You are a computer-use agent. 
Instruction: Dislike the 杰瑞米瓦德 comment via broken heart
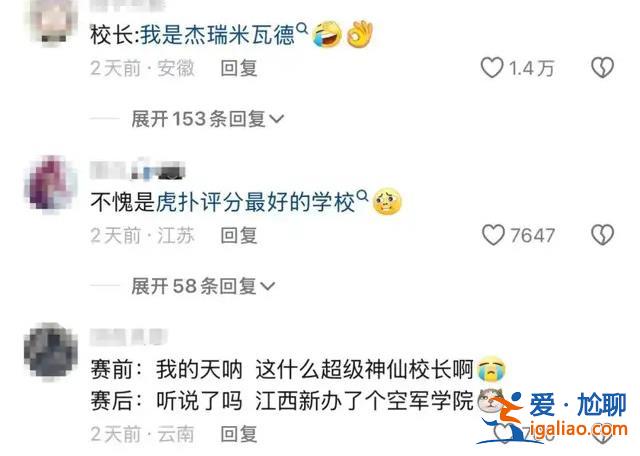click(x=602, y=67)
